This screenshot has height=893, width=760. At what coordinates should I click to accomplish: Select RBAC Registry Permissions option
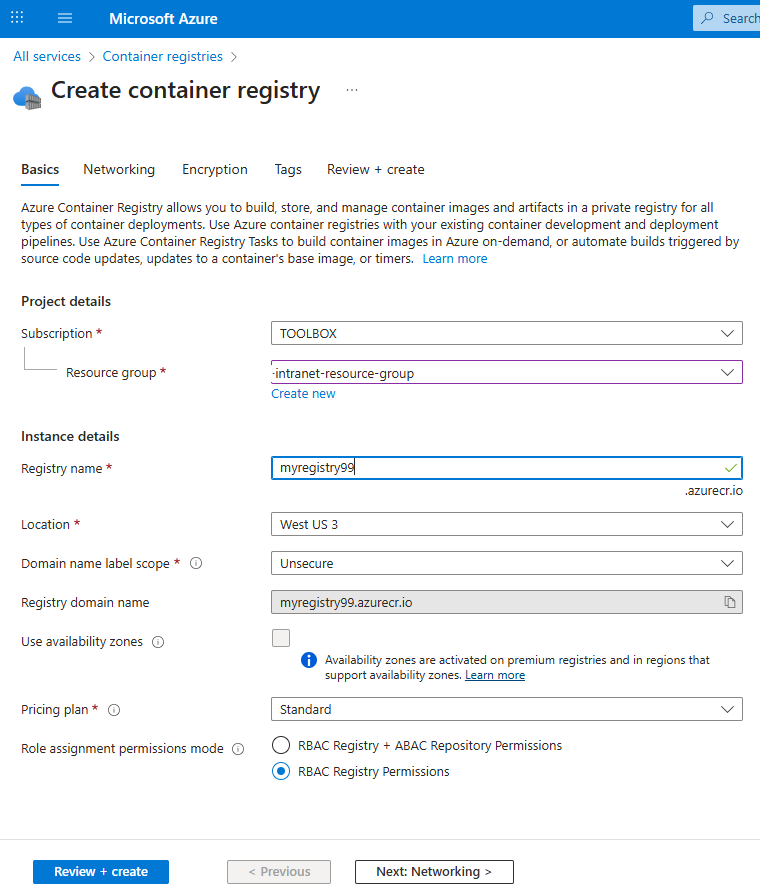pos(281,771)
